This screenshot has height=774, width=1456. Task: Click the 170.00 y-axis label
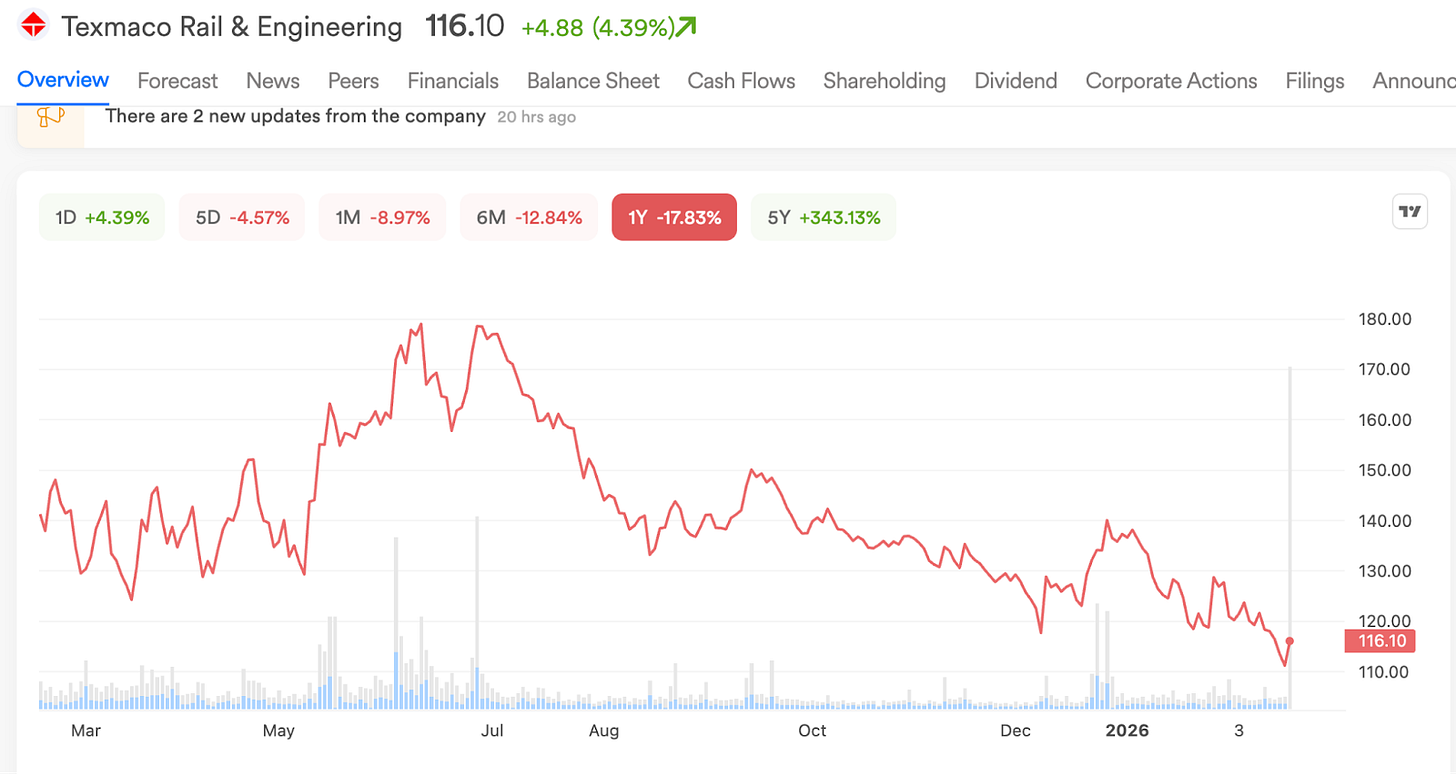click(1385, 369)
